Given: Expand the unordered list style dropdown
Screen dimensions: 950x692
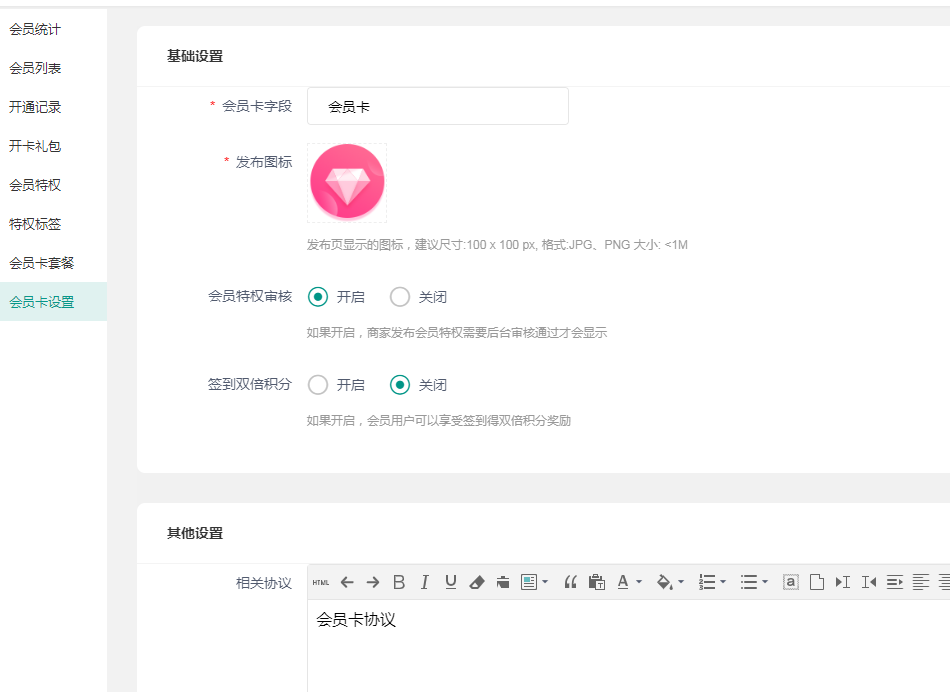Looking at the screenshot, I should coord(765,582).
